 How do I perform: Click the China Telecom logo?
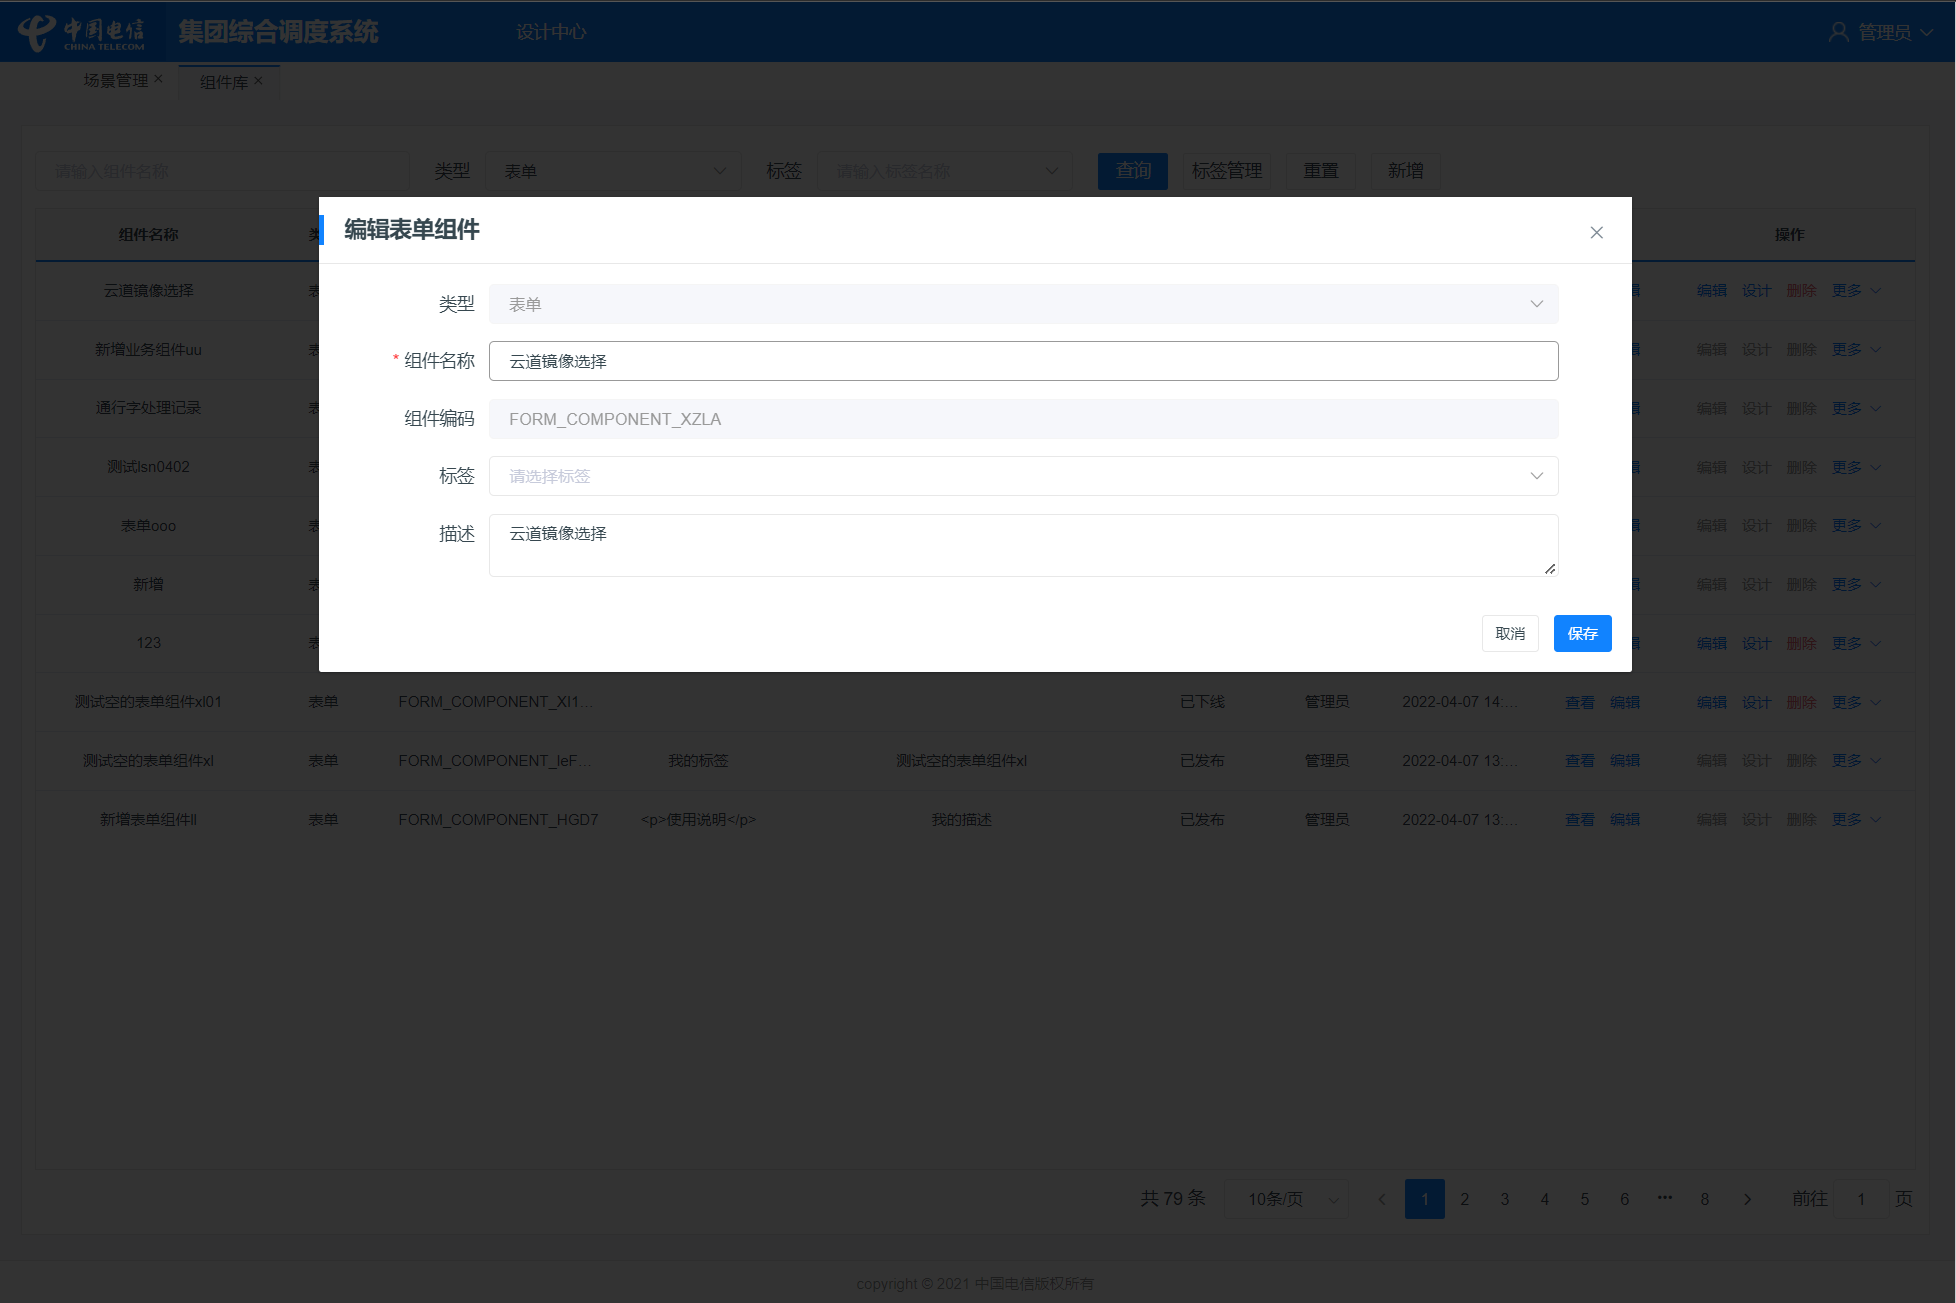pyautogui.click(x=82, y=32)
